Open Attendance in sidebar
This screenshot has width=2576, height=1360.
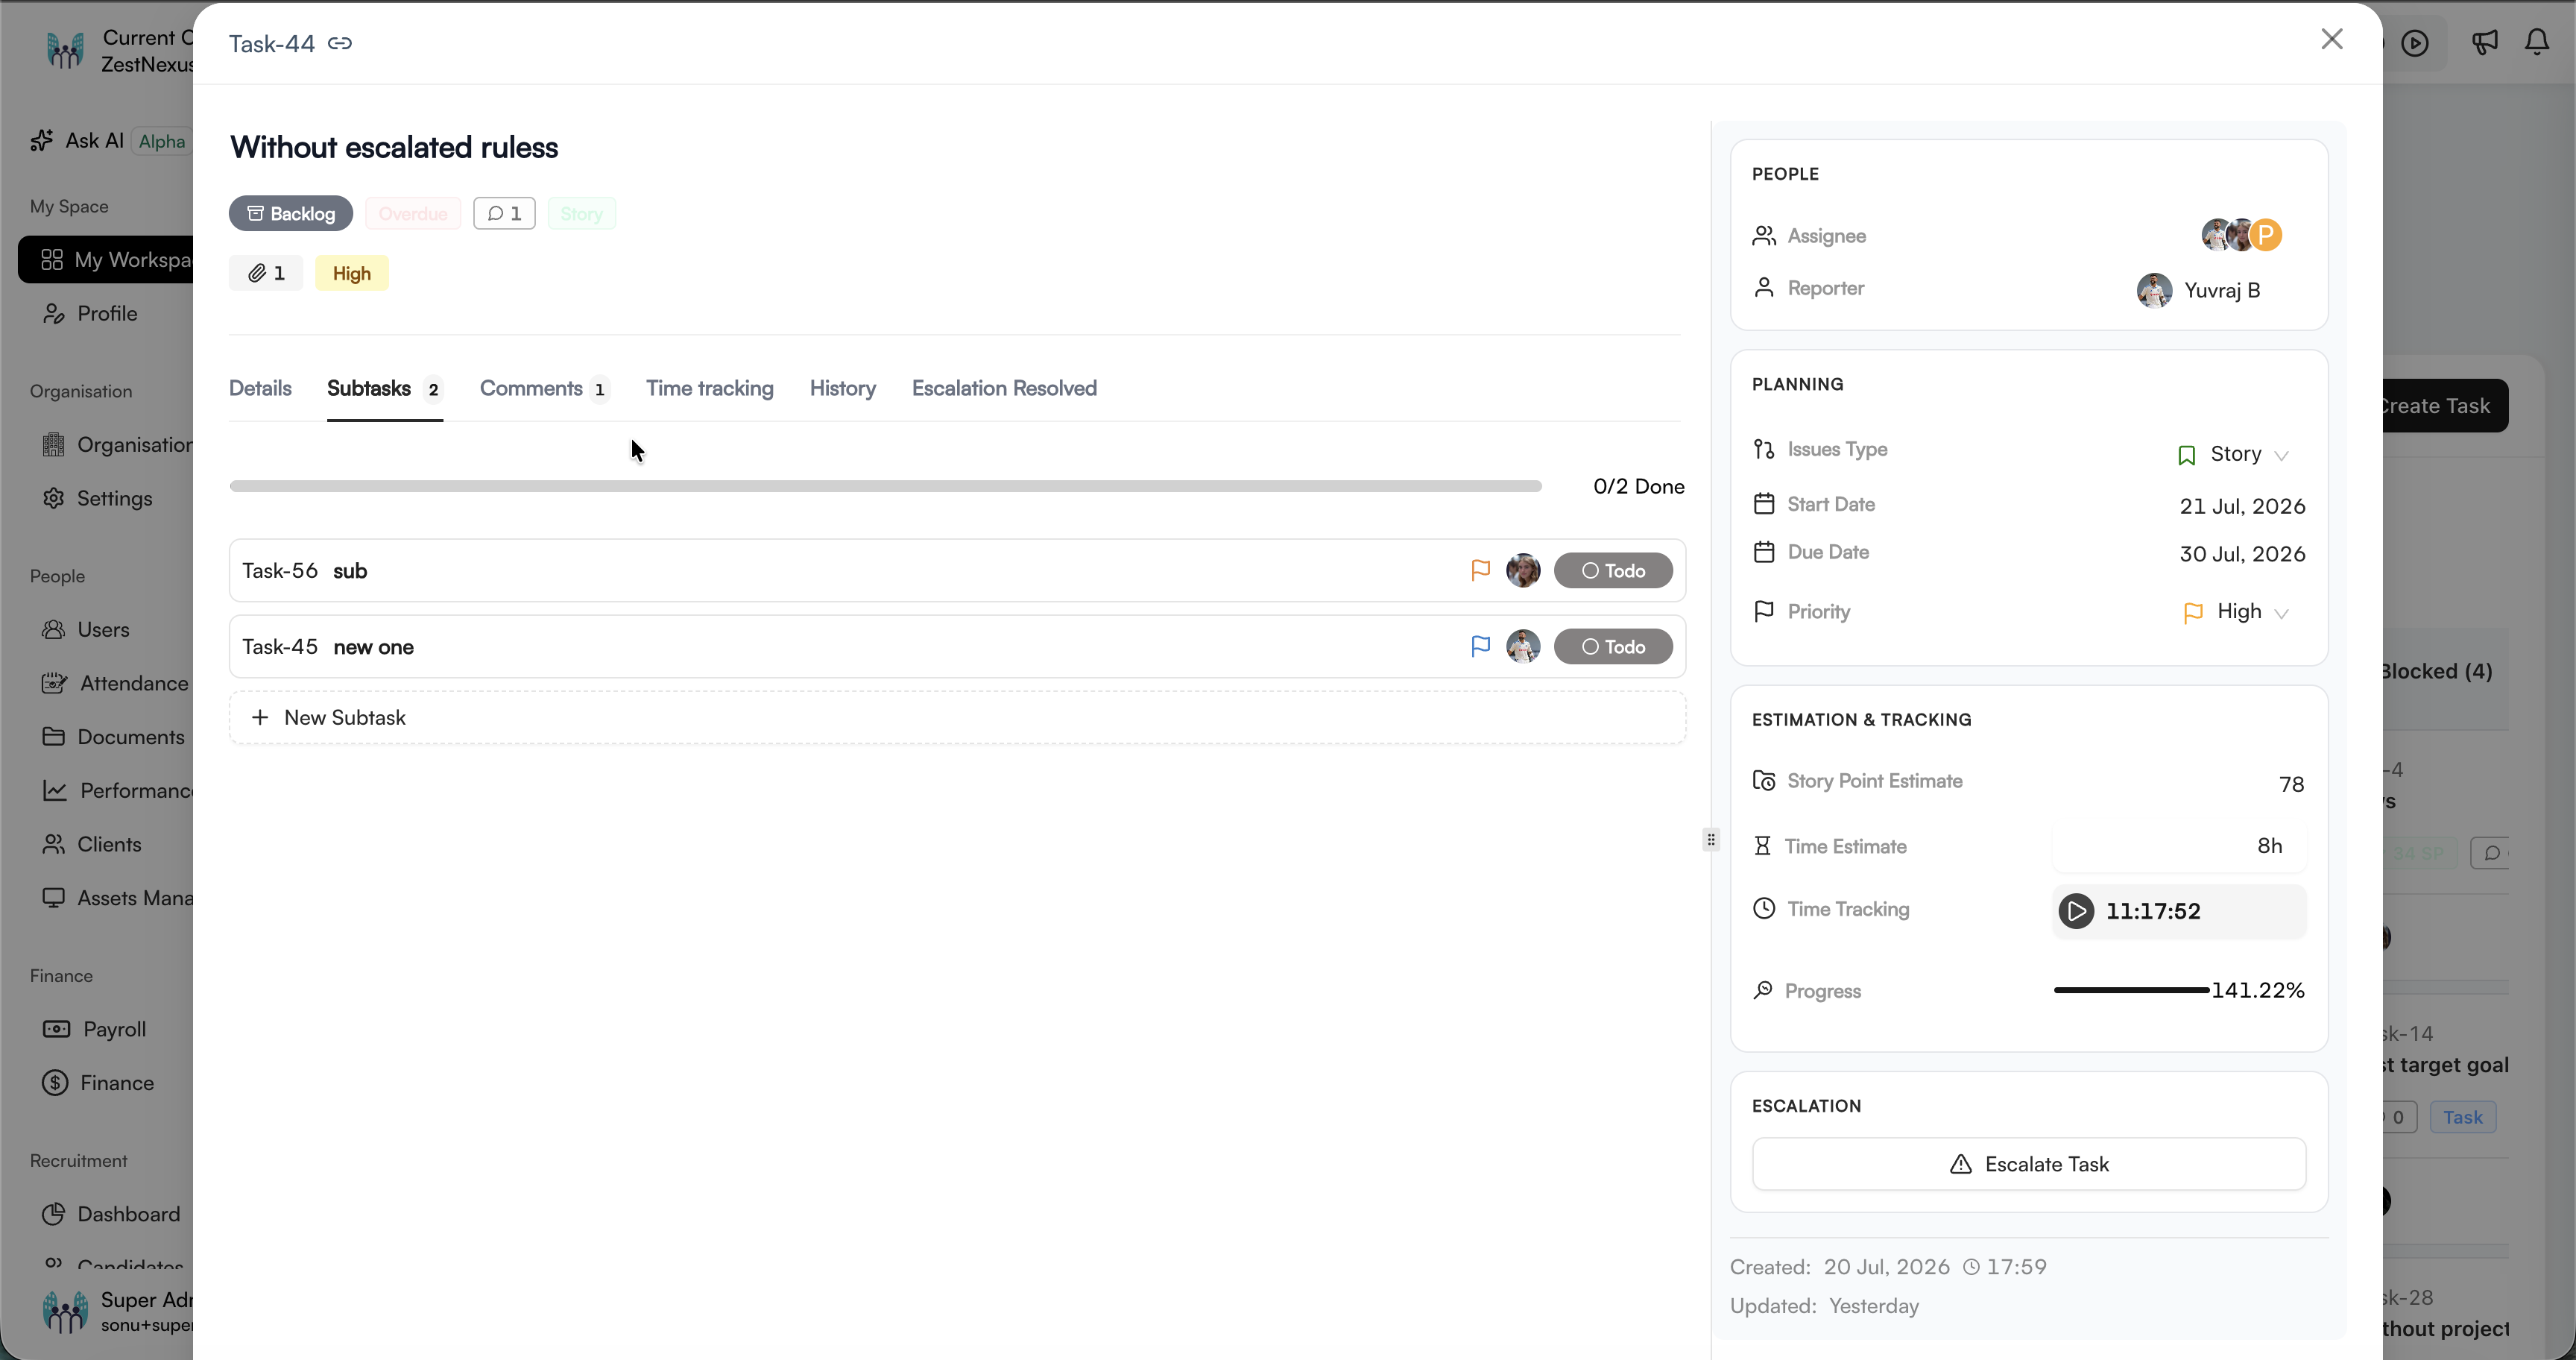(x=115, y=683)
